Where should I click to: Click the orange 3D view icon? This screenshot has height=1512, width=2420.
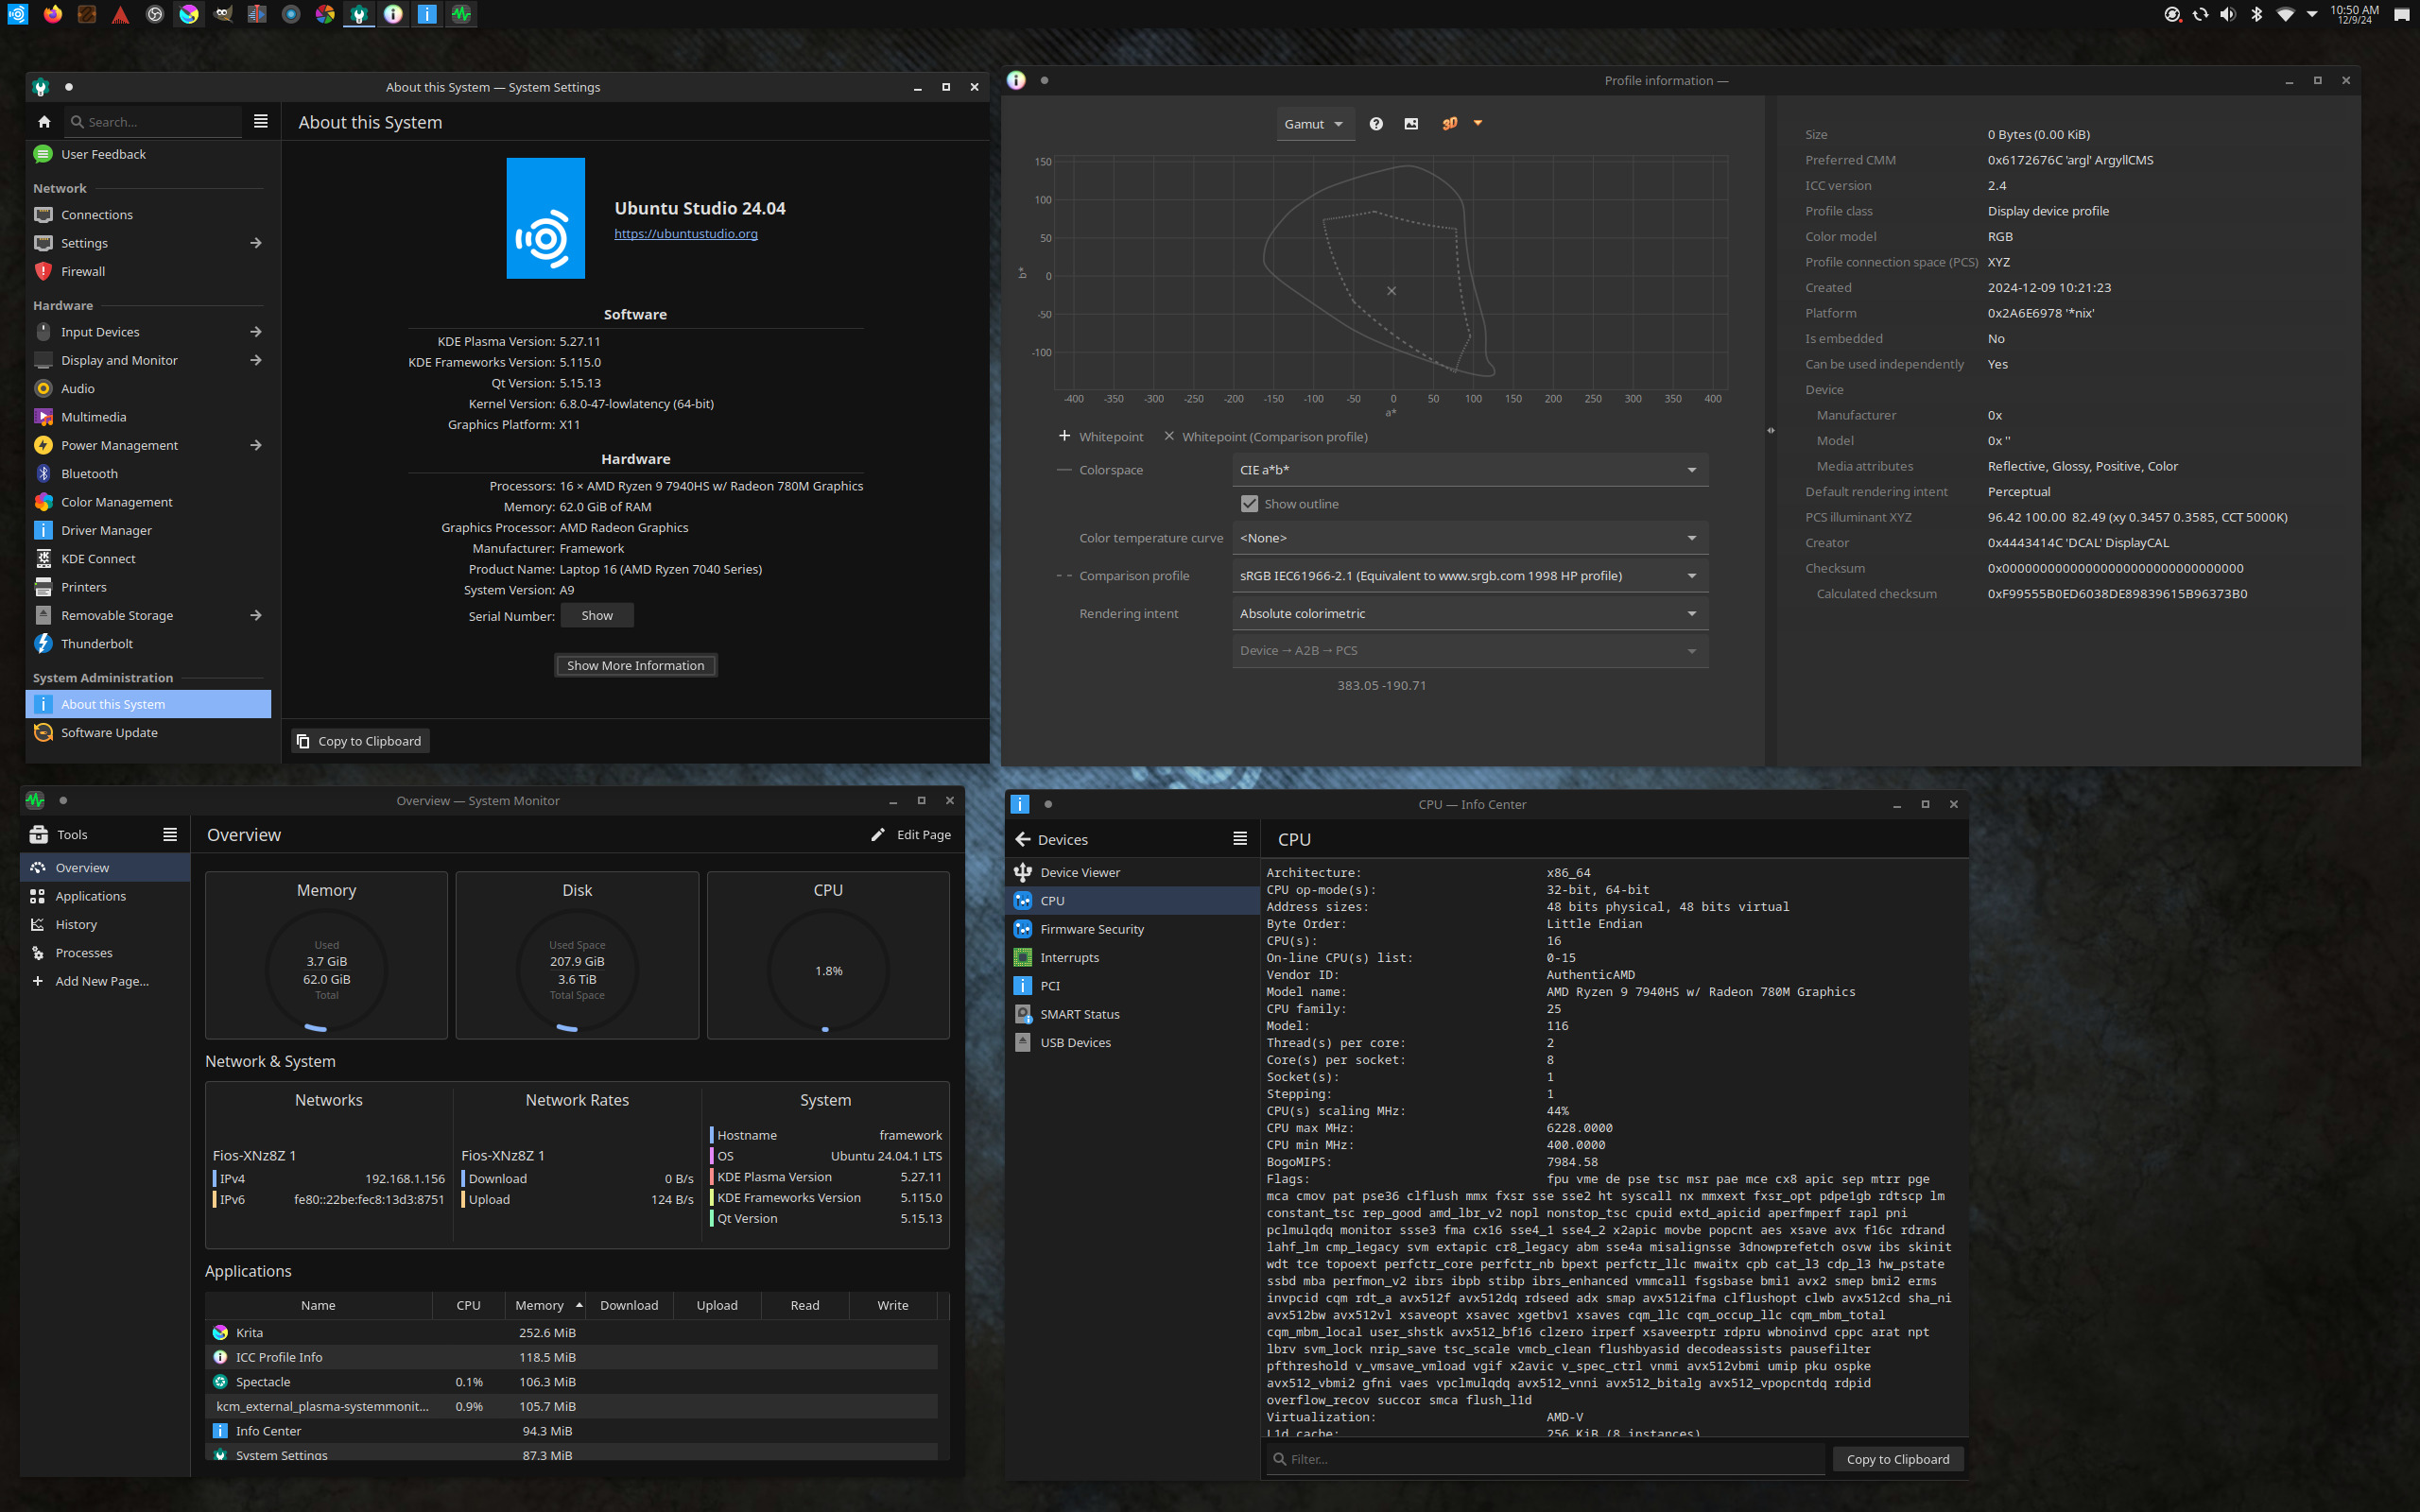pos(1449,124)
